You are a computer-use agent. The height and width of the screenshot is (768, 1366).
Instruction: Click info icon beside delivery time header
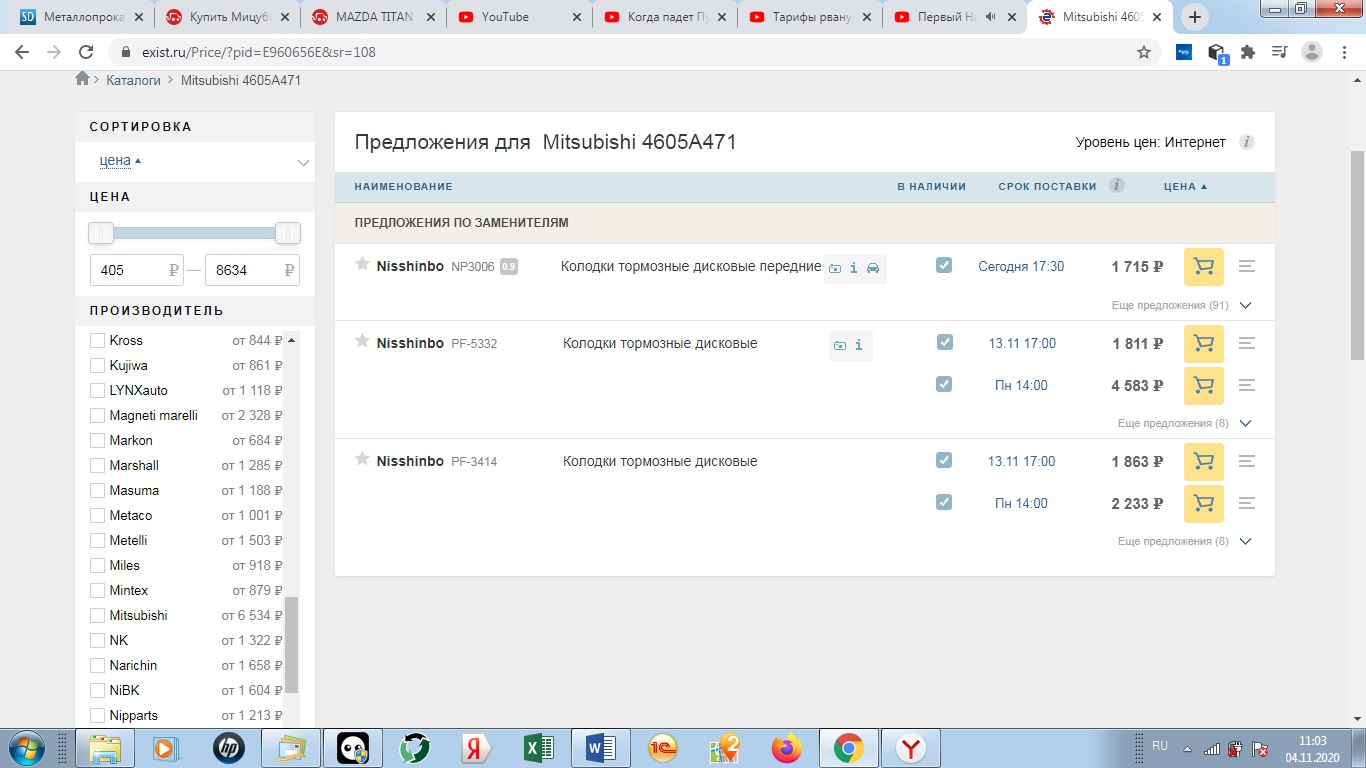click(1117, 185)
